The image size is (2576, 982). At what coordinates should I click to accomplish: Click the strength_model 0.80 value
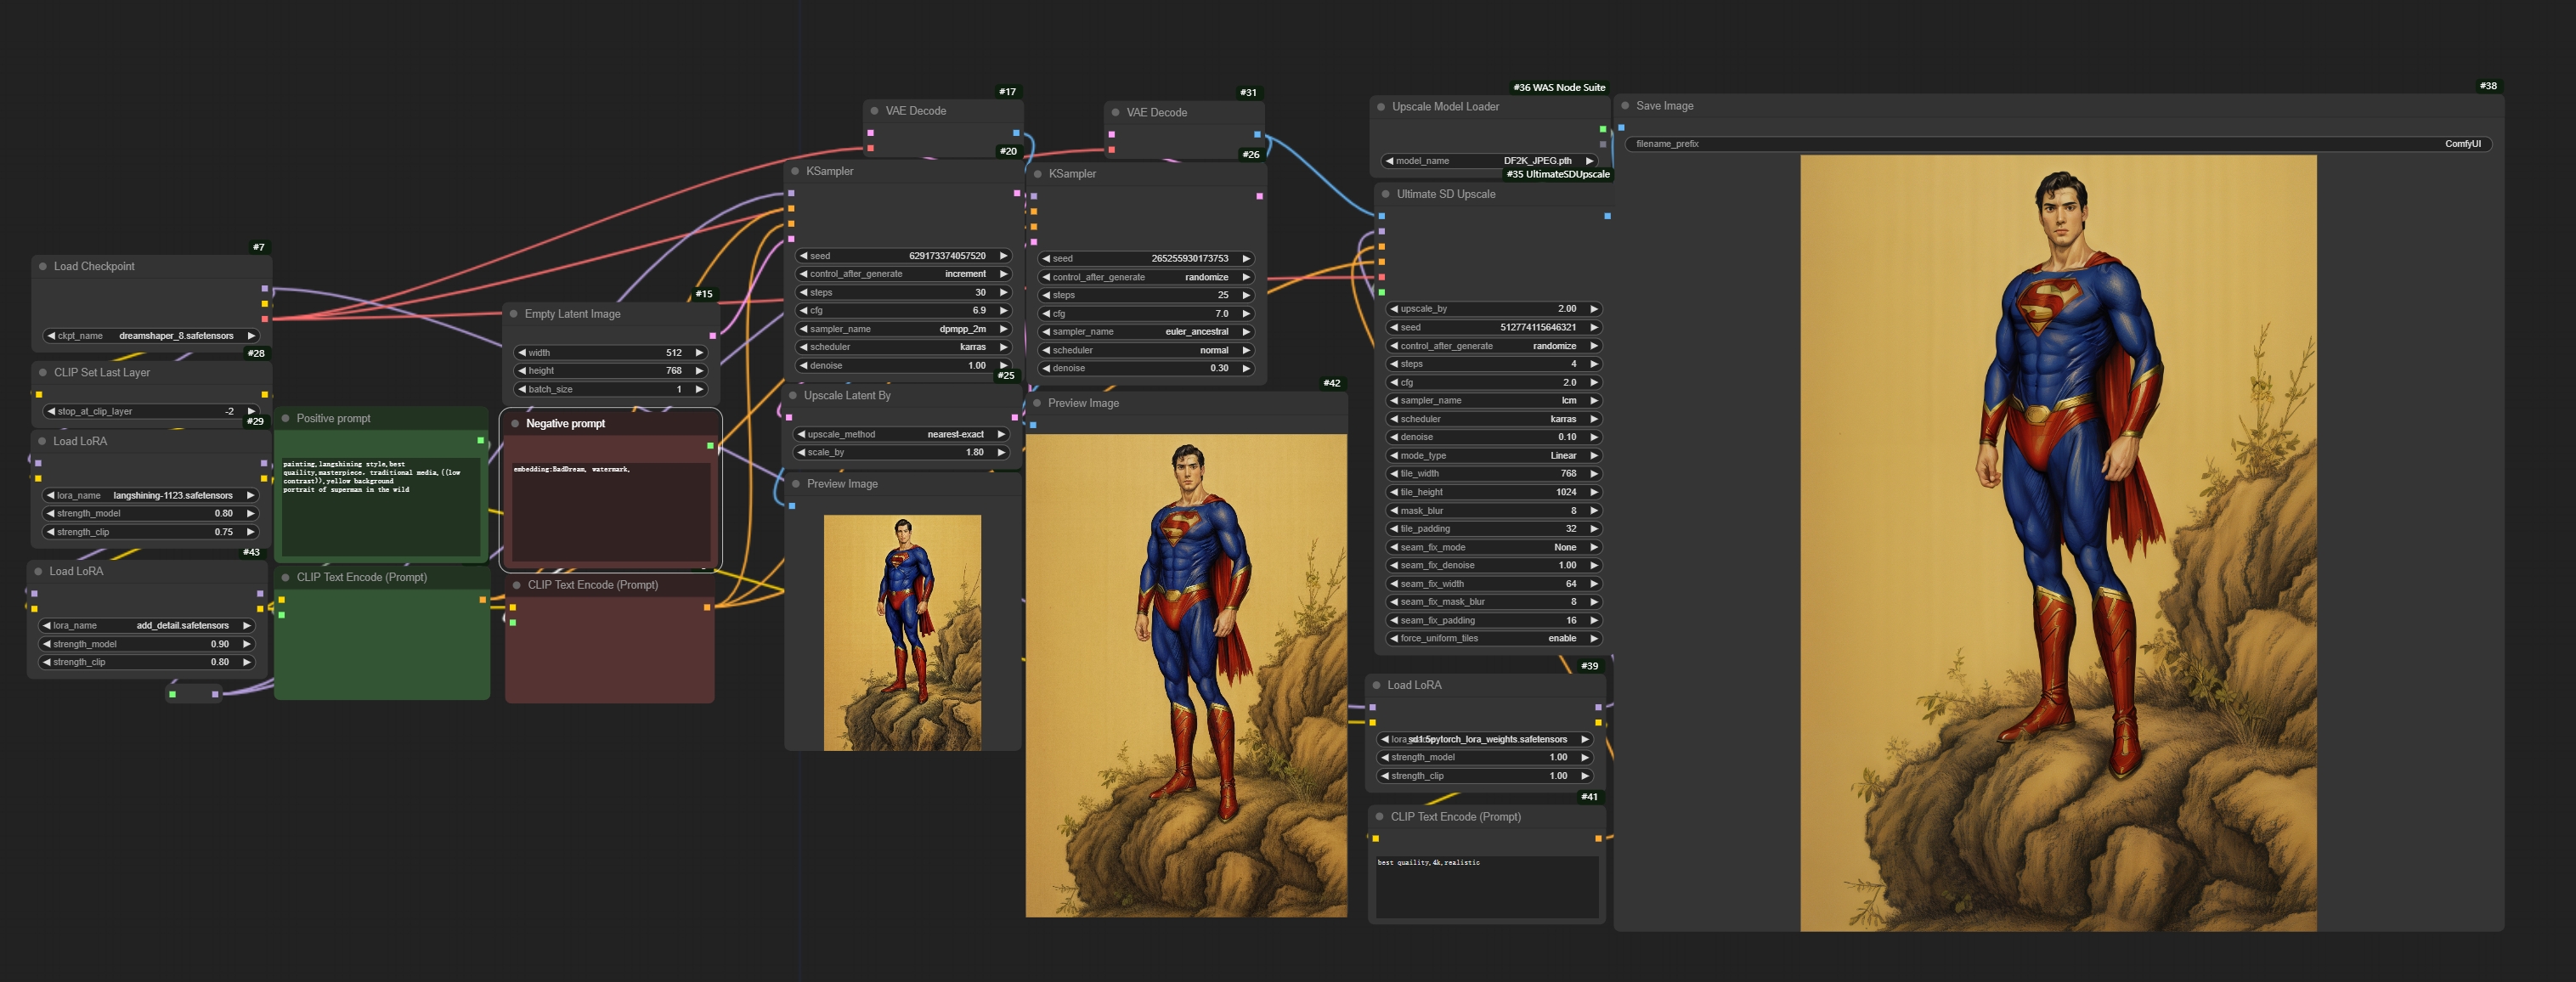pyautogui.click(x=224, y=513)
